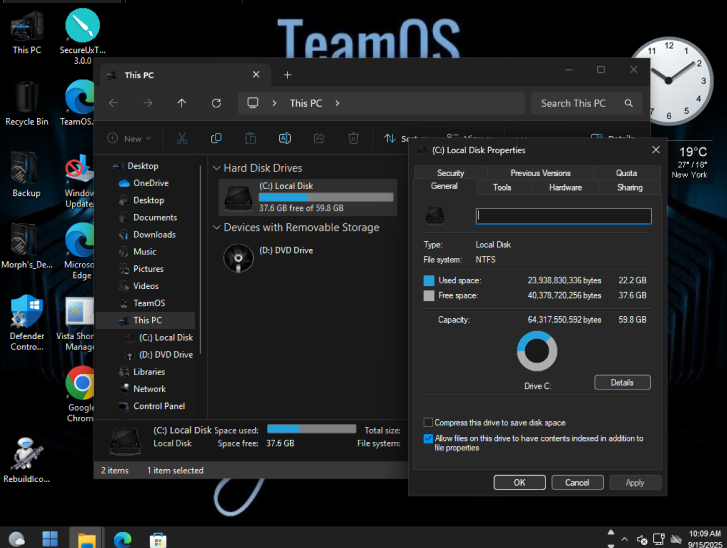The width and height of the screenshot is (727, 548).
Task: Switch to the Previous Versions tab
Action: coord(540,173)
